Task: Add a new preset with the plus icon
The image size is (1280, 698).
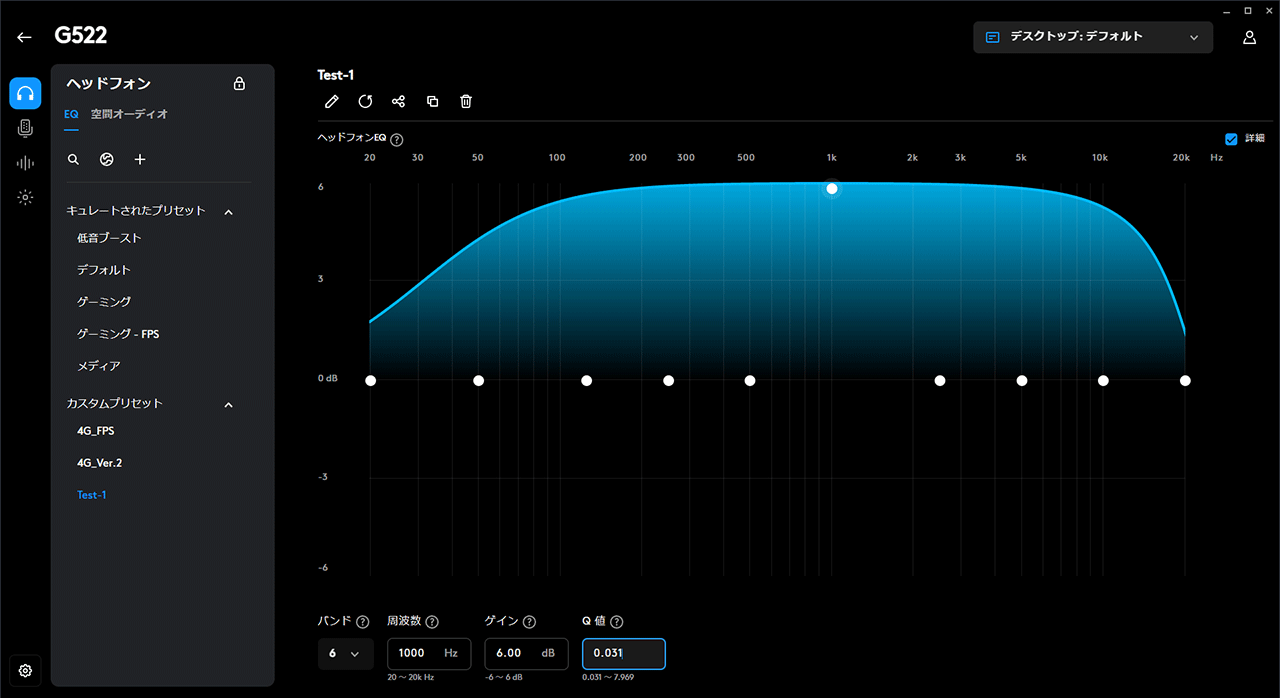Action: tap(140, 159)
